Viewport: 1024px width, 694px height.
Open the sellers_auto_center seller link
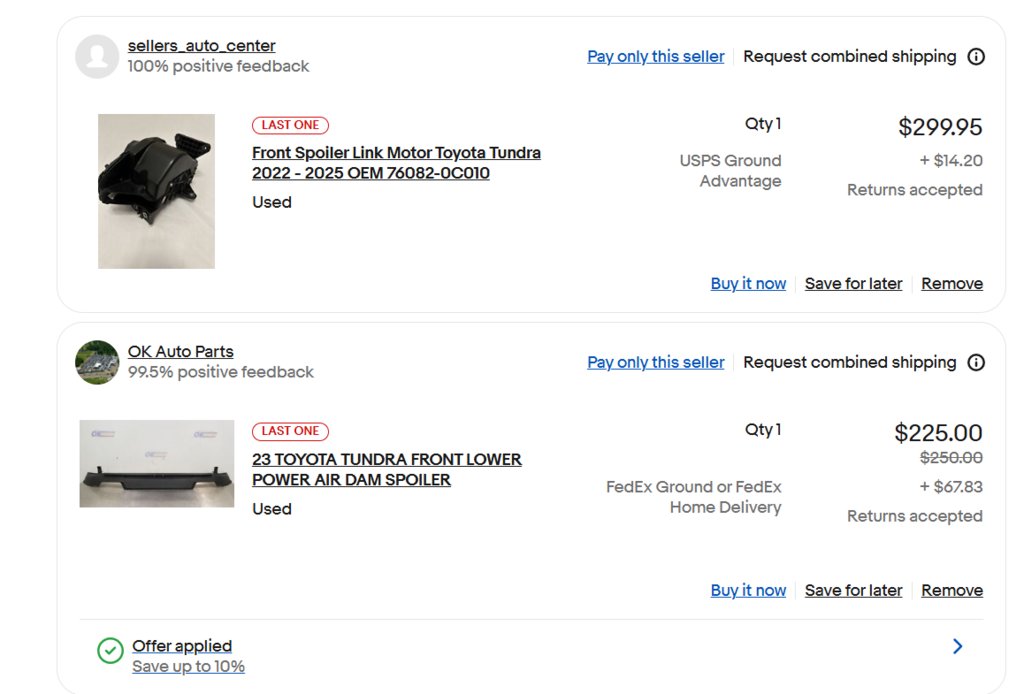click(201, 46)
